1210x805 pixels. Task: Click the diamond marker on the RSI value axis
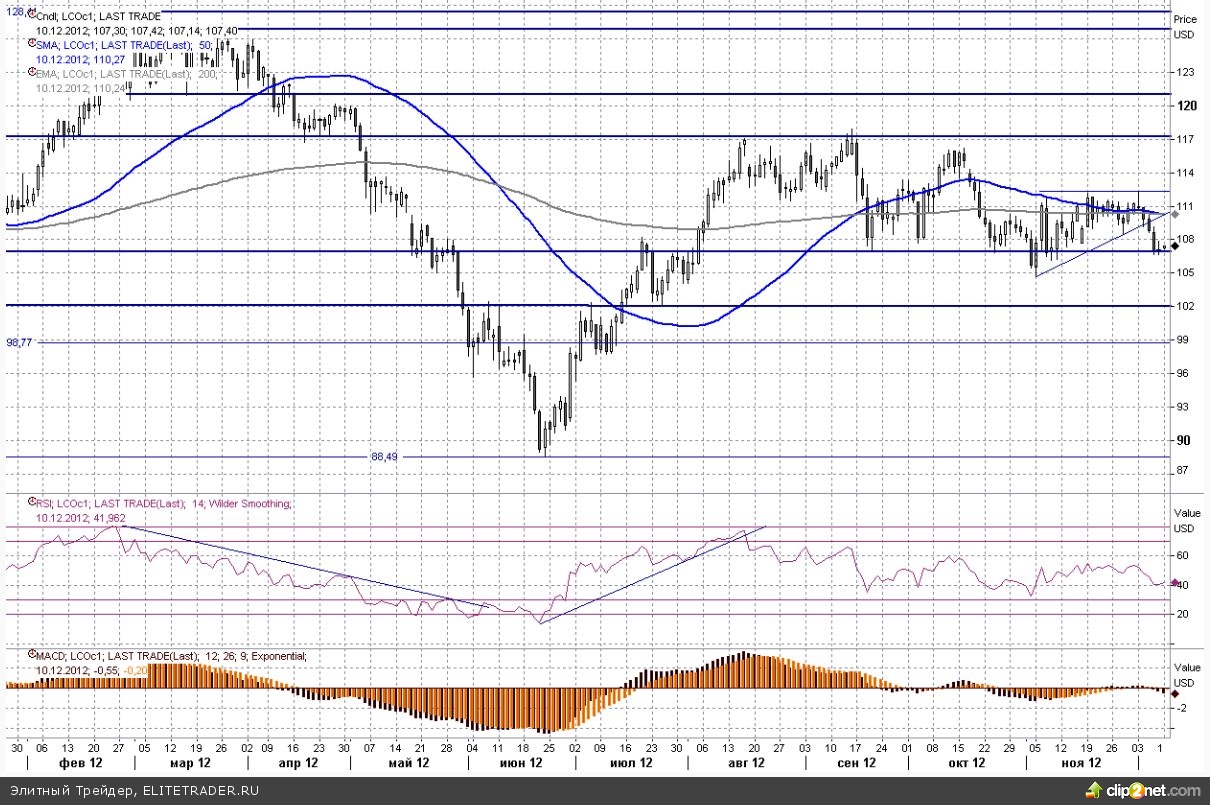click(1176, 581)
